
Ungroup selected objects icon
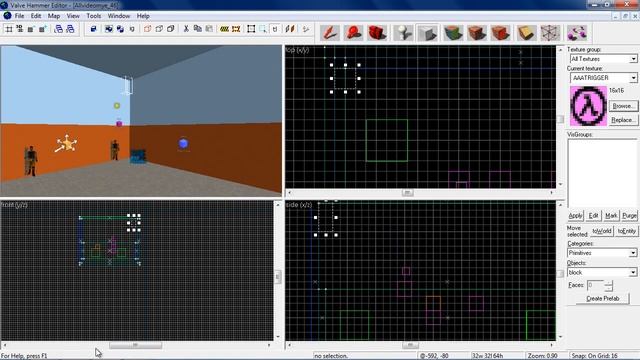[120, 29]
